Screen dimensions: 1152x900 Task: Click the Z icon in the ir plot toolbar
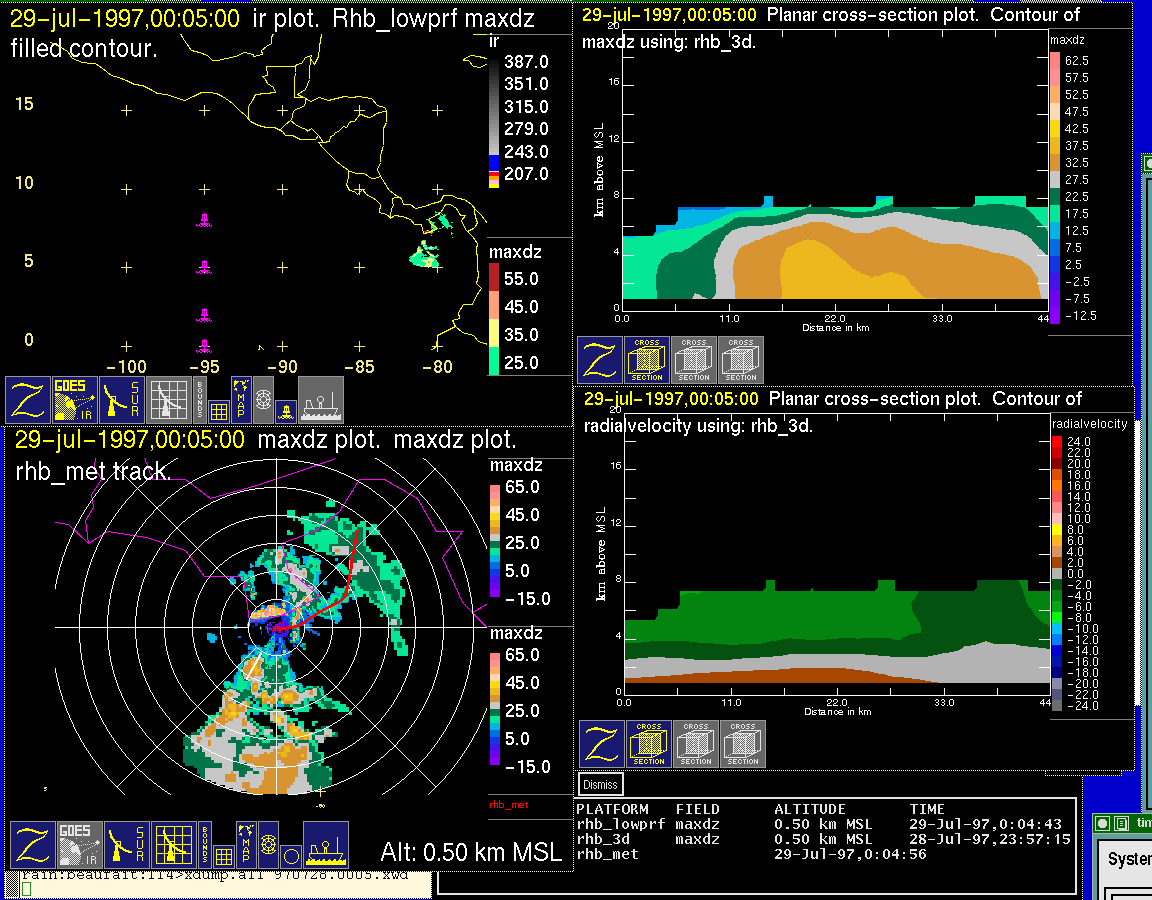pos(29,400)
